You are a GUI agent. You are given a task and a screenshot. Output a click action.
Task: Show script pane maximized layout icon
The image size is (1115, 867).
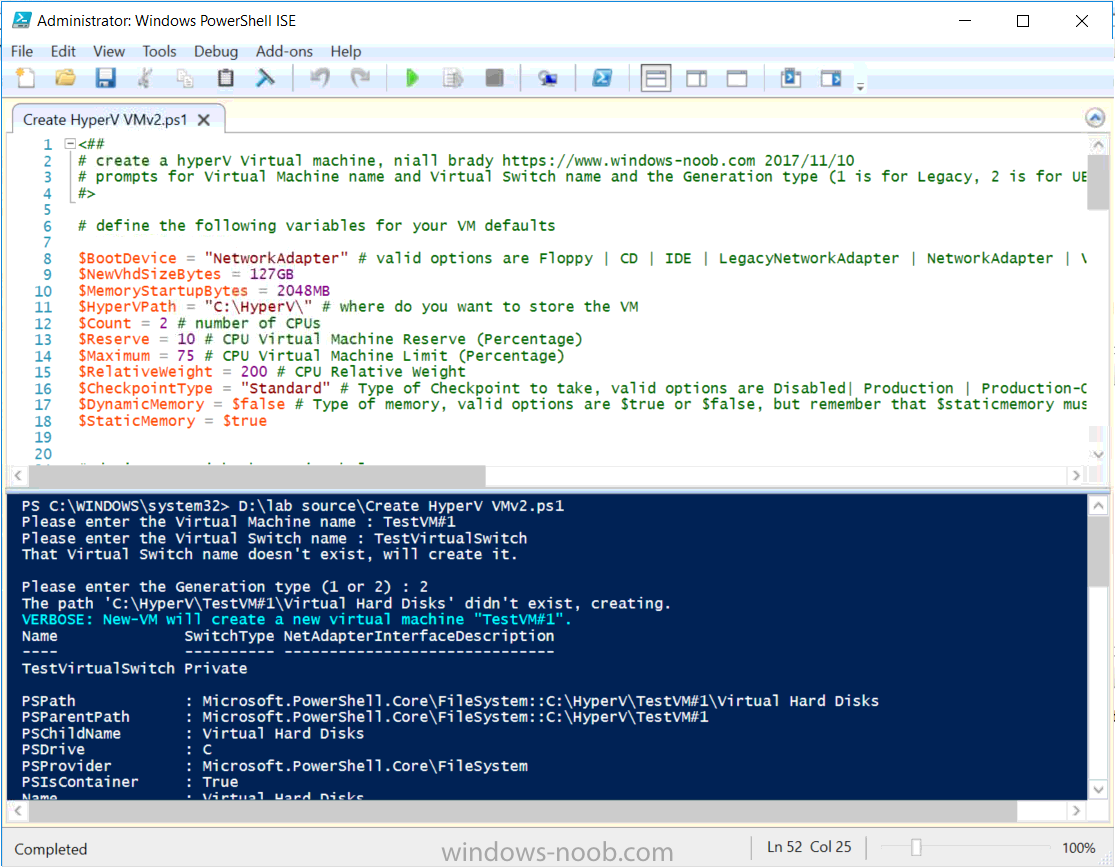click(x=737, y=78)
